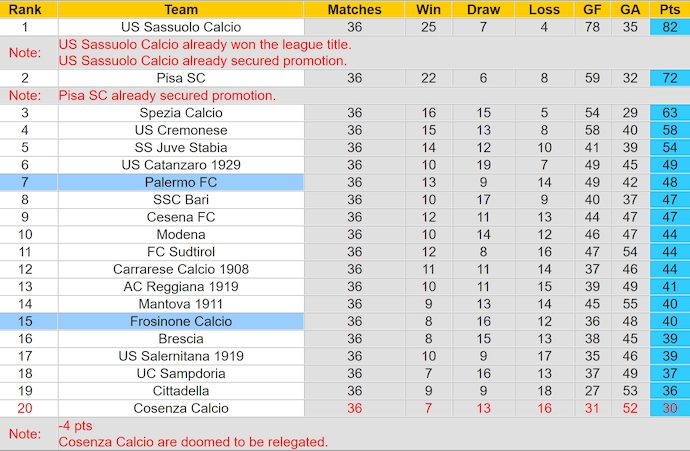690x451 pixels.
Task: Click the Pisa SC secured promotion note
Action: [167, 96]
